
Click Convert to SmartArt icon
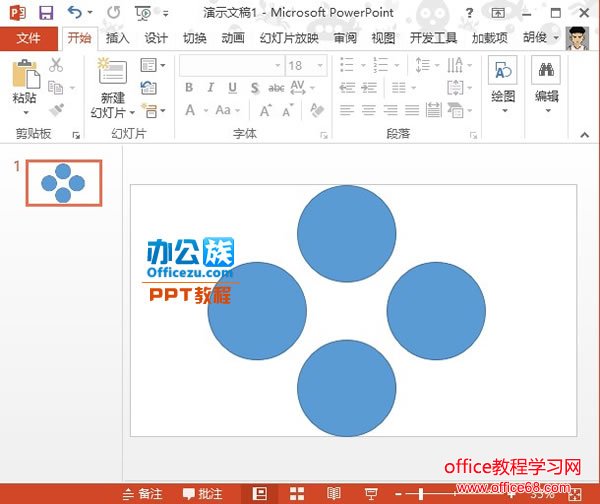[456, 111]
